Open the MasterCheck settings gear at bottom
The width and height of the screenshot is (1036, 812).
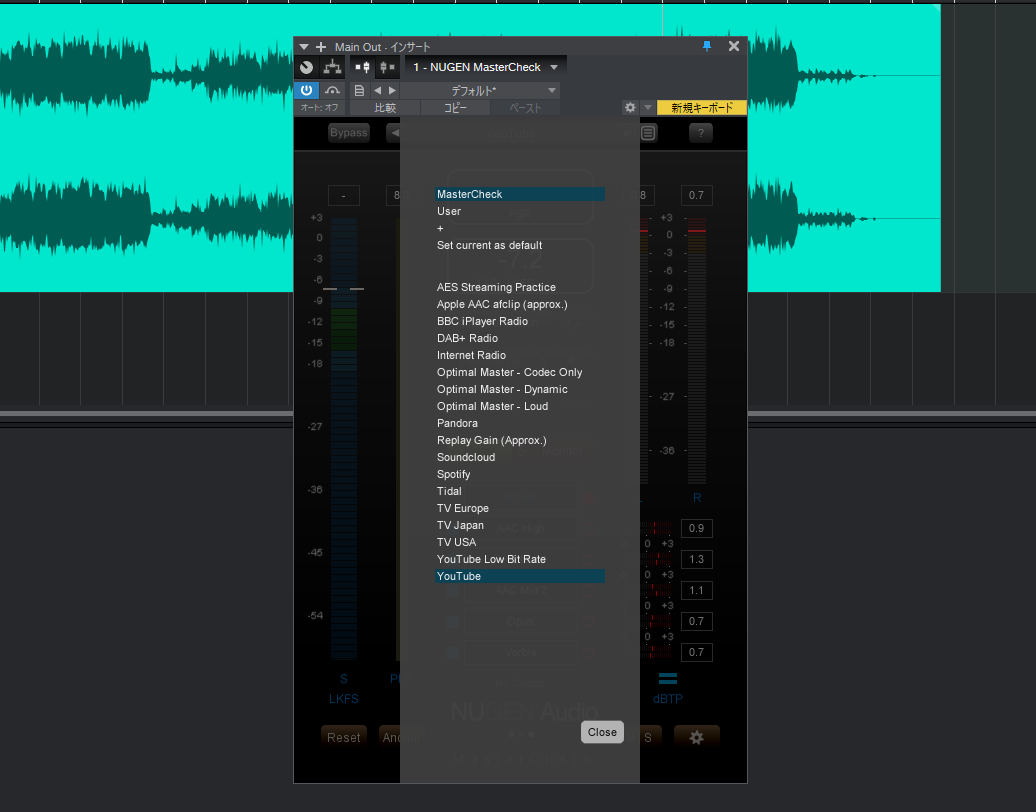696,737
